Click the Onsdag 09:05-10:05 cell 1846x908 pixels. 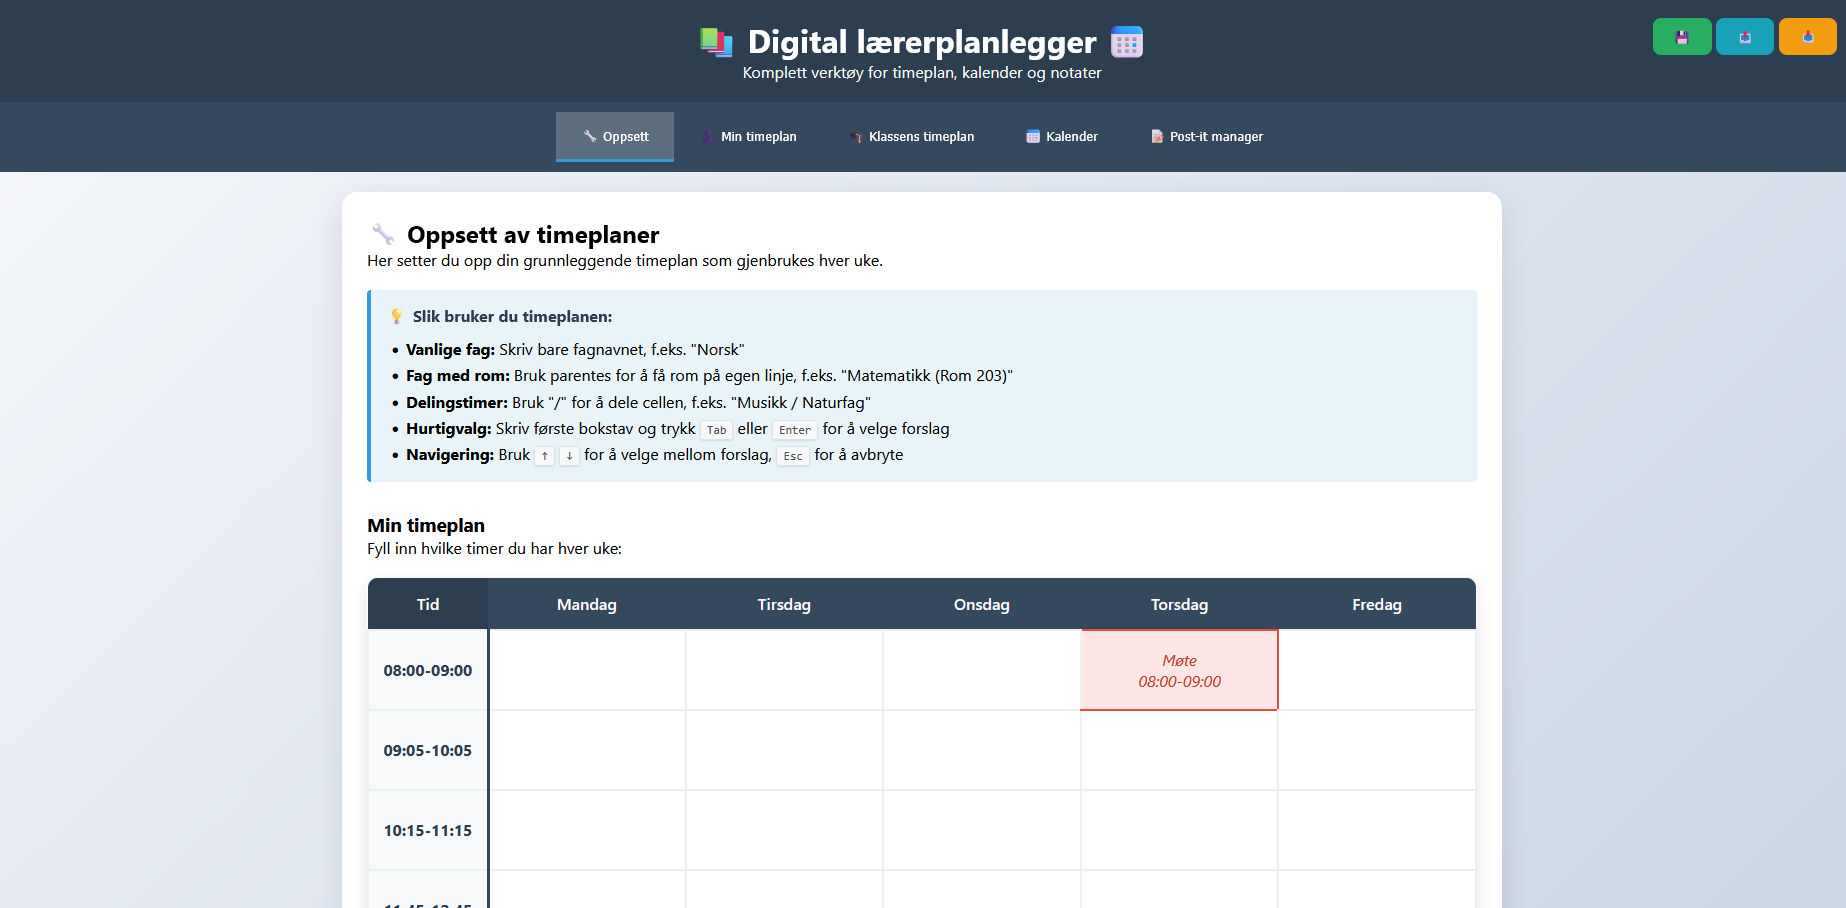click(x=982, y=750)
